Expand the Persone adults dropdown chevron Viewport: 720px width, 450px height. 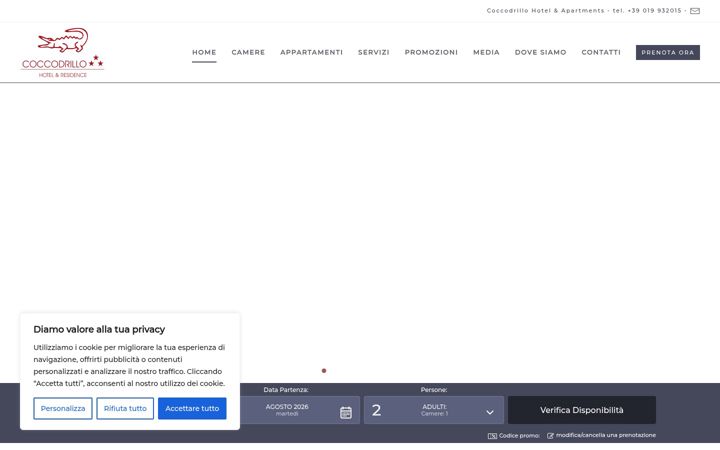(490, 412)
